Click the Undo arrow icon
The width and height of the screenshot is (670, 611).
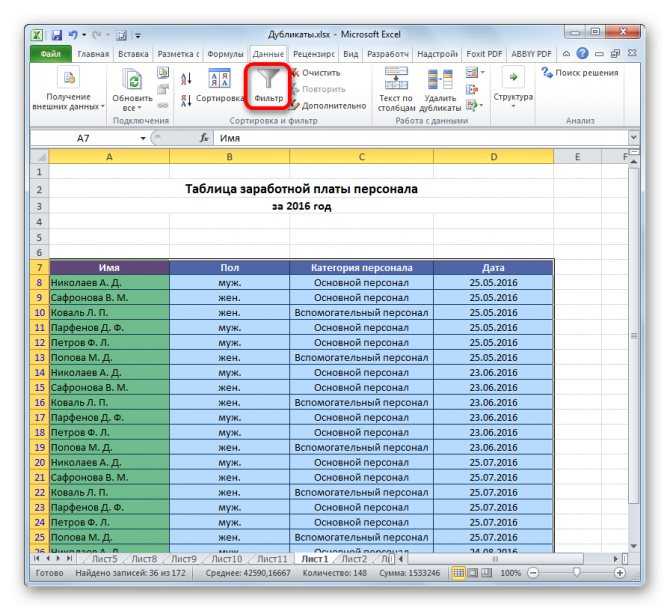73,35
